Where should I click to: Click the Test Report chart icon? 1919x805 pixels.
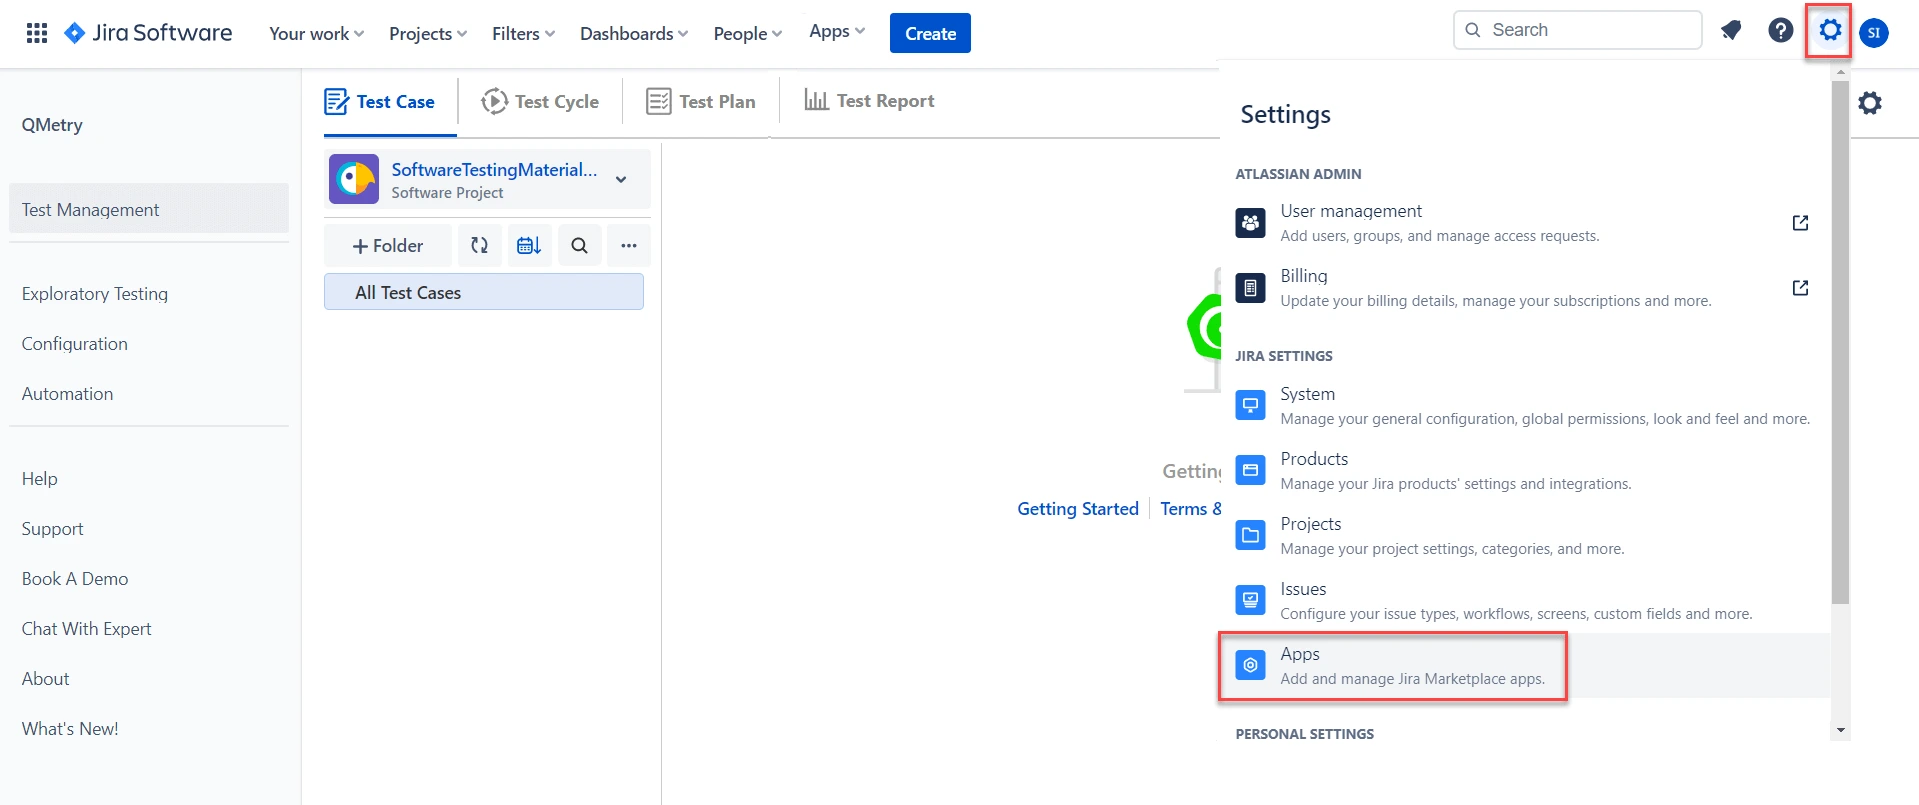pyautogui.click(x=817, y=100)
